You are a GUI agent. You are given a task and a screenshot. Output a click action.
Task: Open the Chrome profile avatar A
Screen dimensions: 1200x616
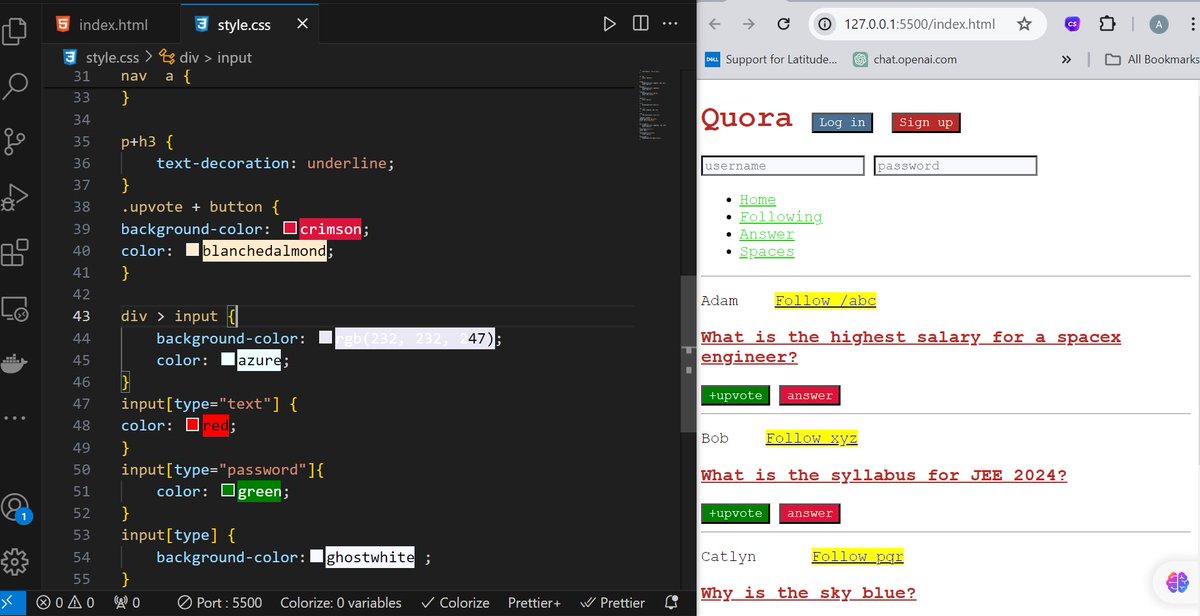pos(1159,24)
